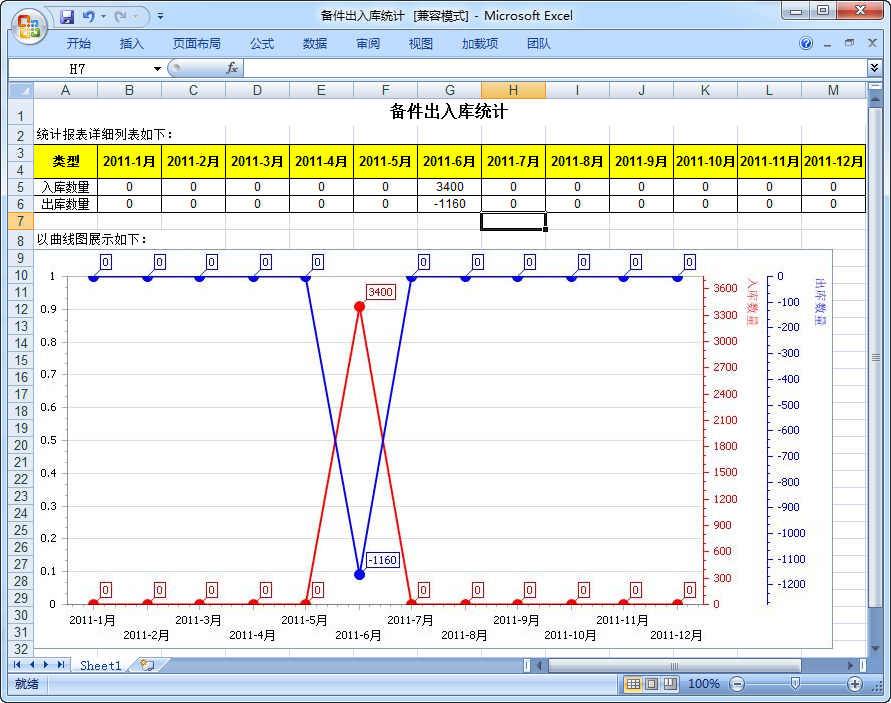Click the 100% zoom level button
891x703 pixels.
coord(703,684)
